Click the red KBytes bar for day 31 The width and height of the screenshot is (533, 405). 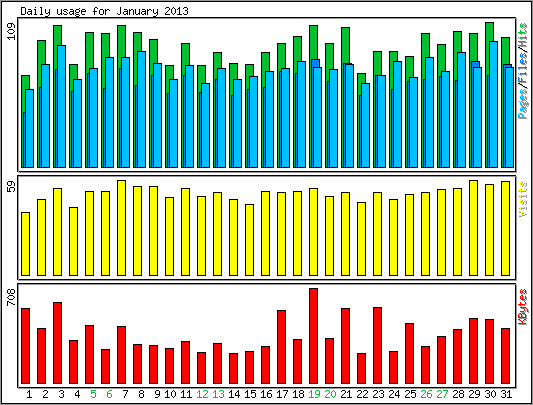point(505,356)
